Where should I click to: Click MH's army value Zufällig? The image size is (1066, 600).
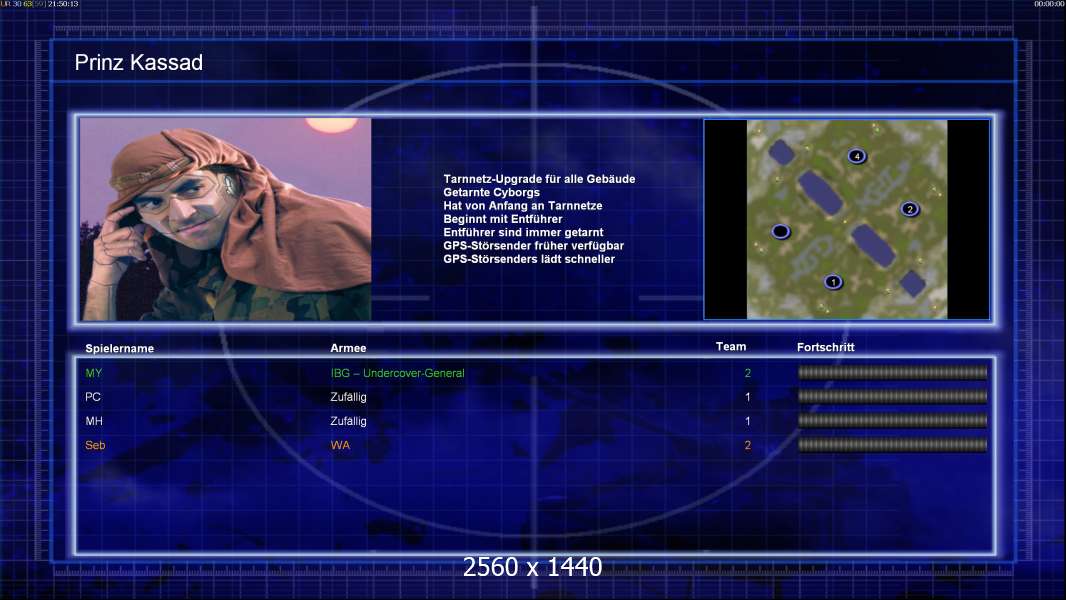pyautogui.click(x=348, y=421)
